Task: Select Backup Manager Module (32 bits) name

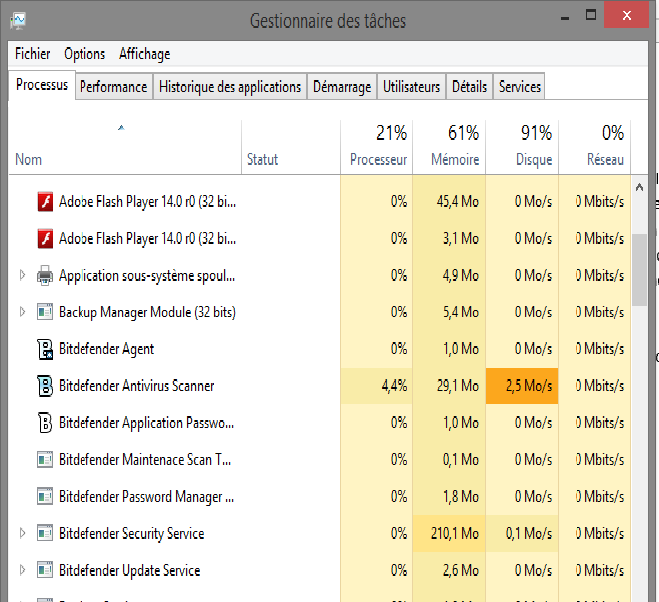Action: (147, 312)
